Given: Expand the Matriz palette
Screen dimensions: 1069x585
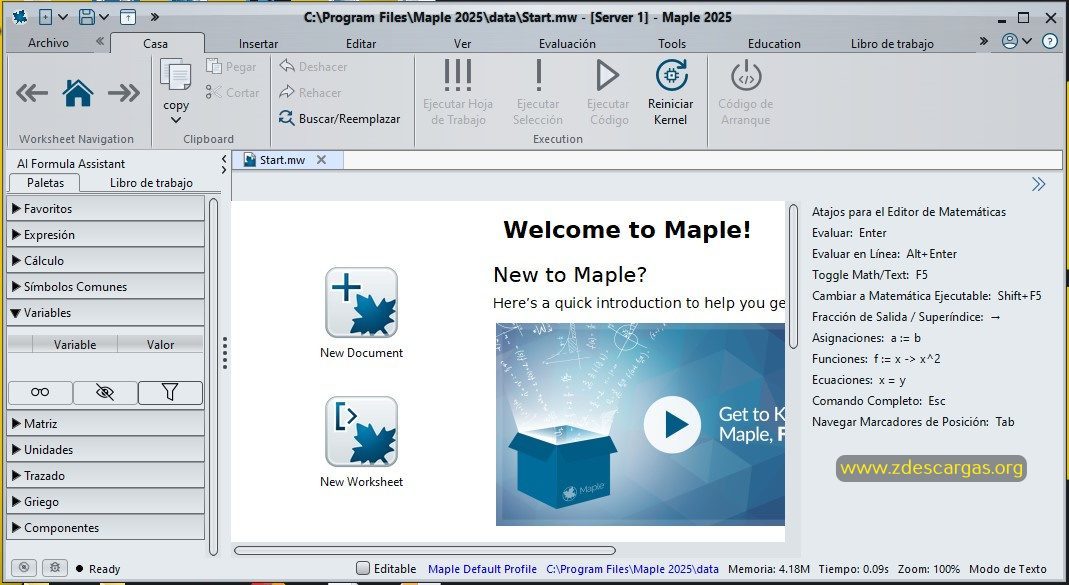Looking at the screenshot, I should click(x=105, y=423).
